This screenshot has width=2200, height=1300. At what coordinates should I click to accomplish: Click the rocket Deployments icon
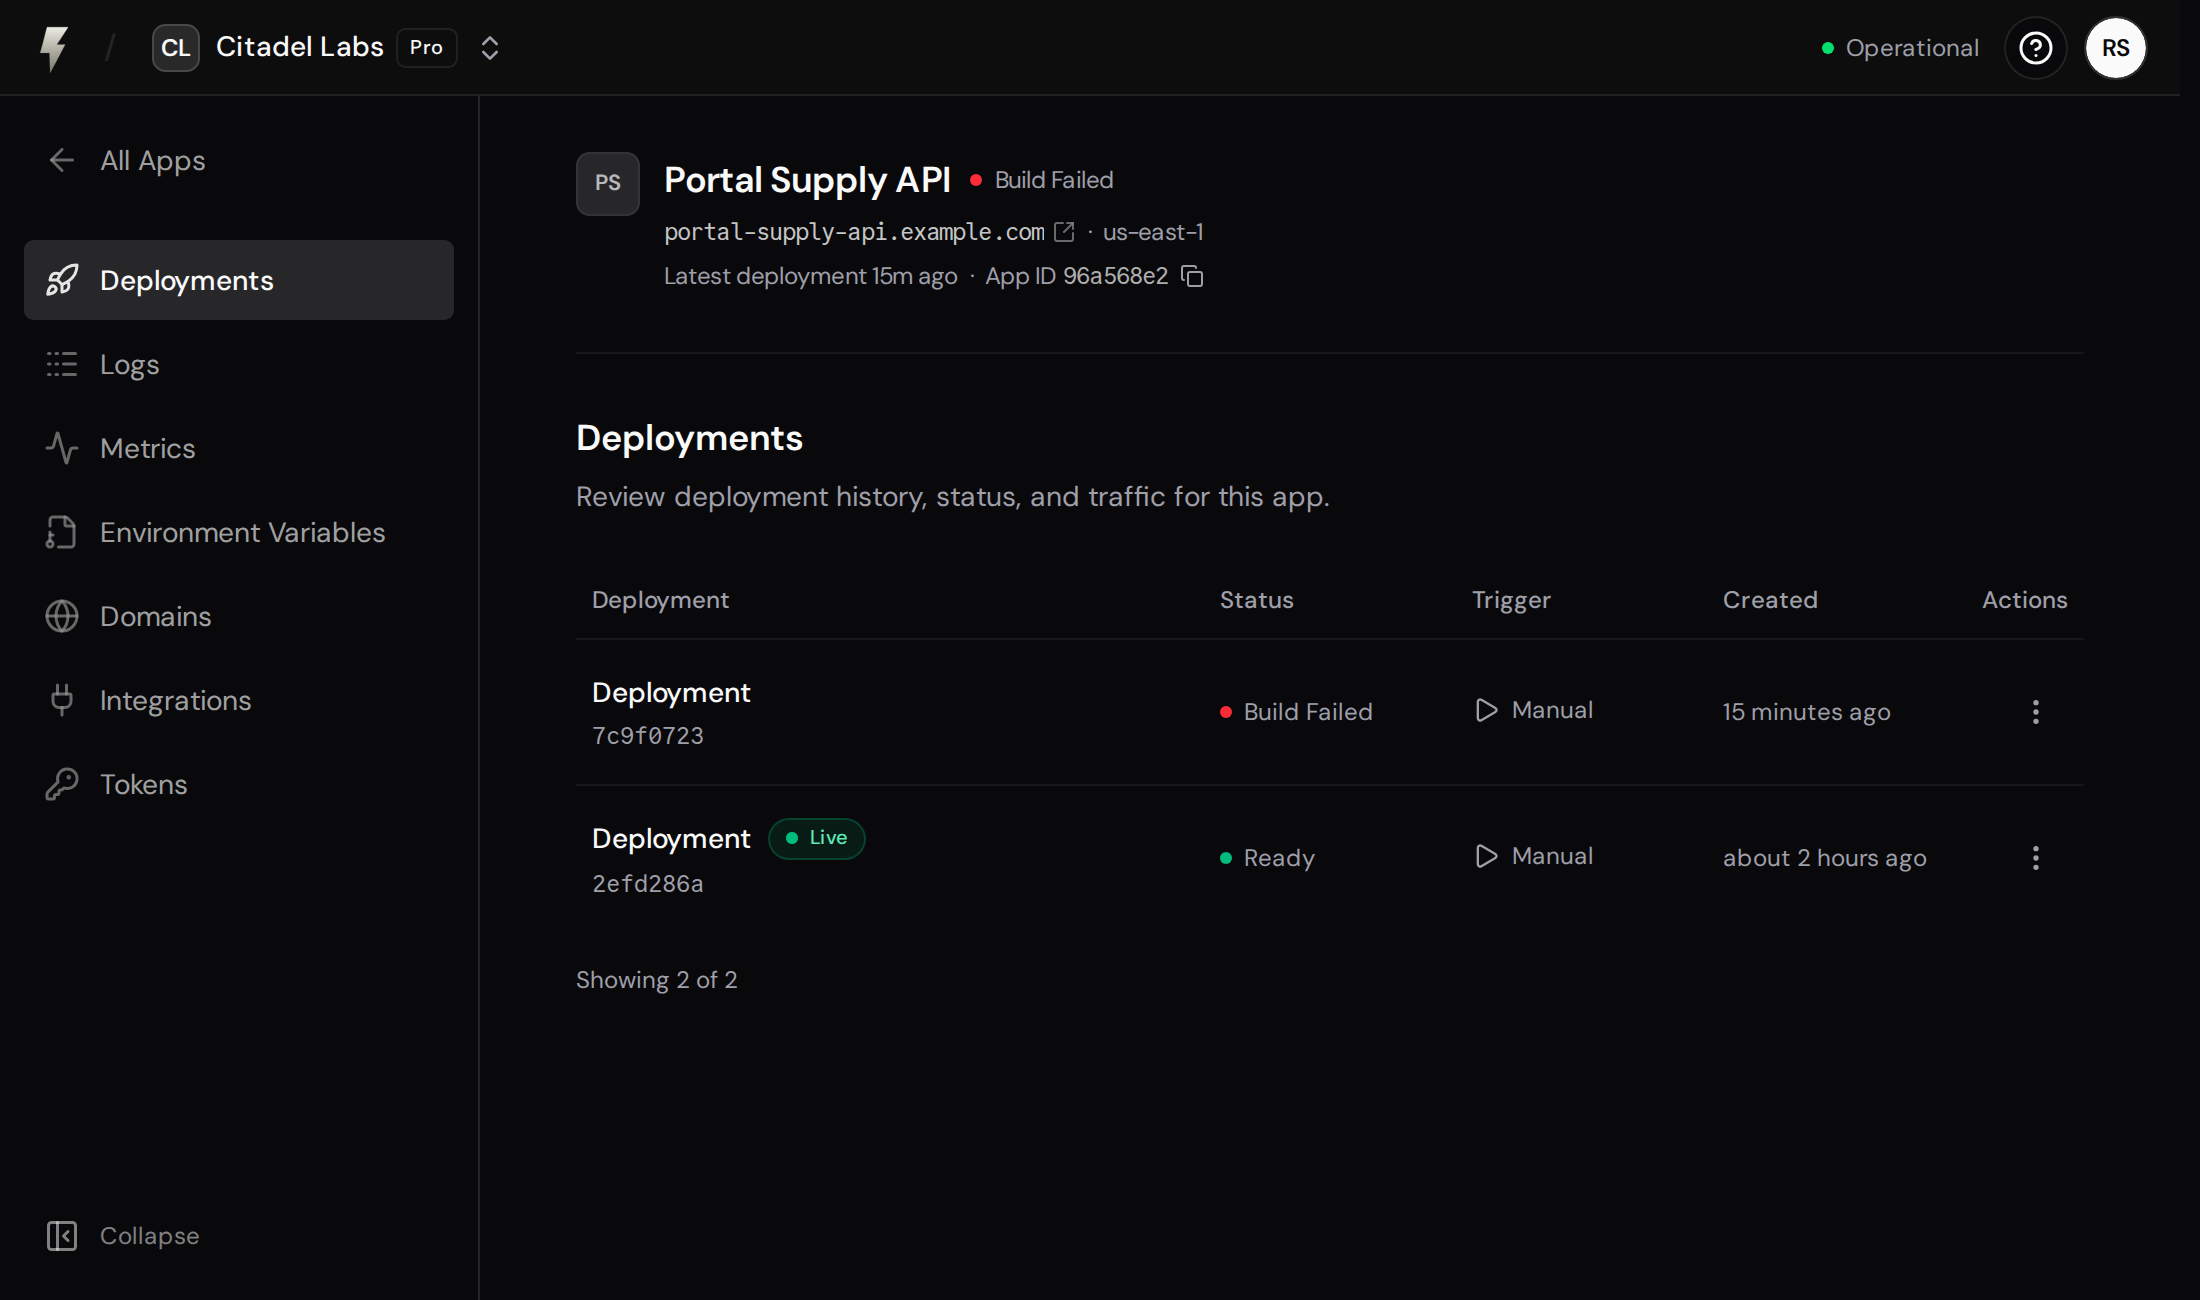[62, 280]
